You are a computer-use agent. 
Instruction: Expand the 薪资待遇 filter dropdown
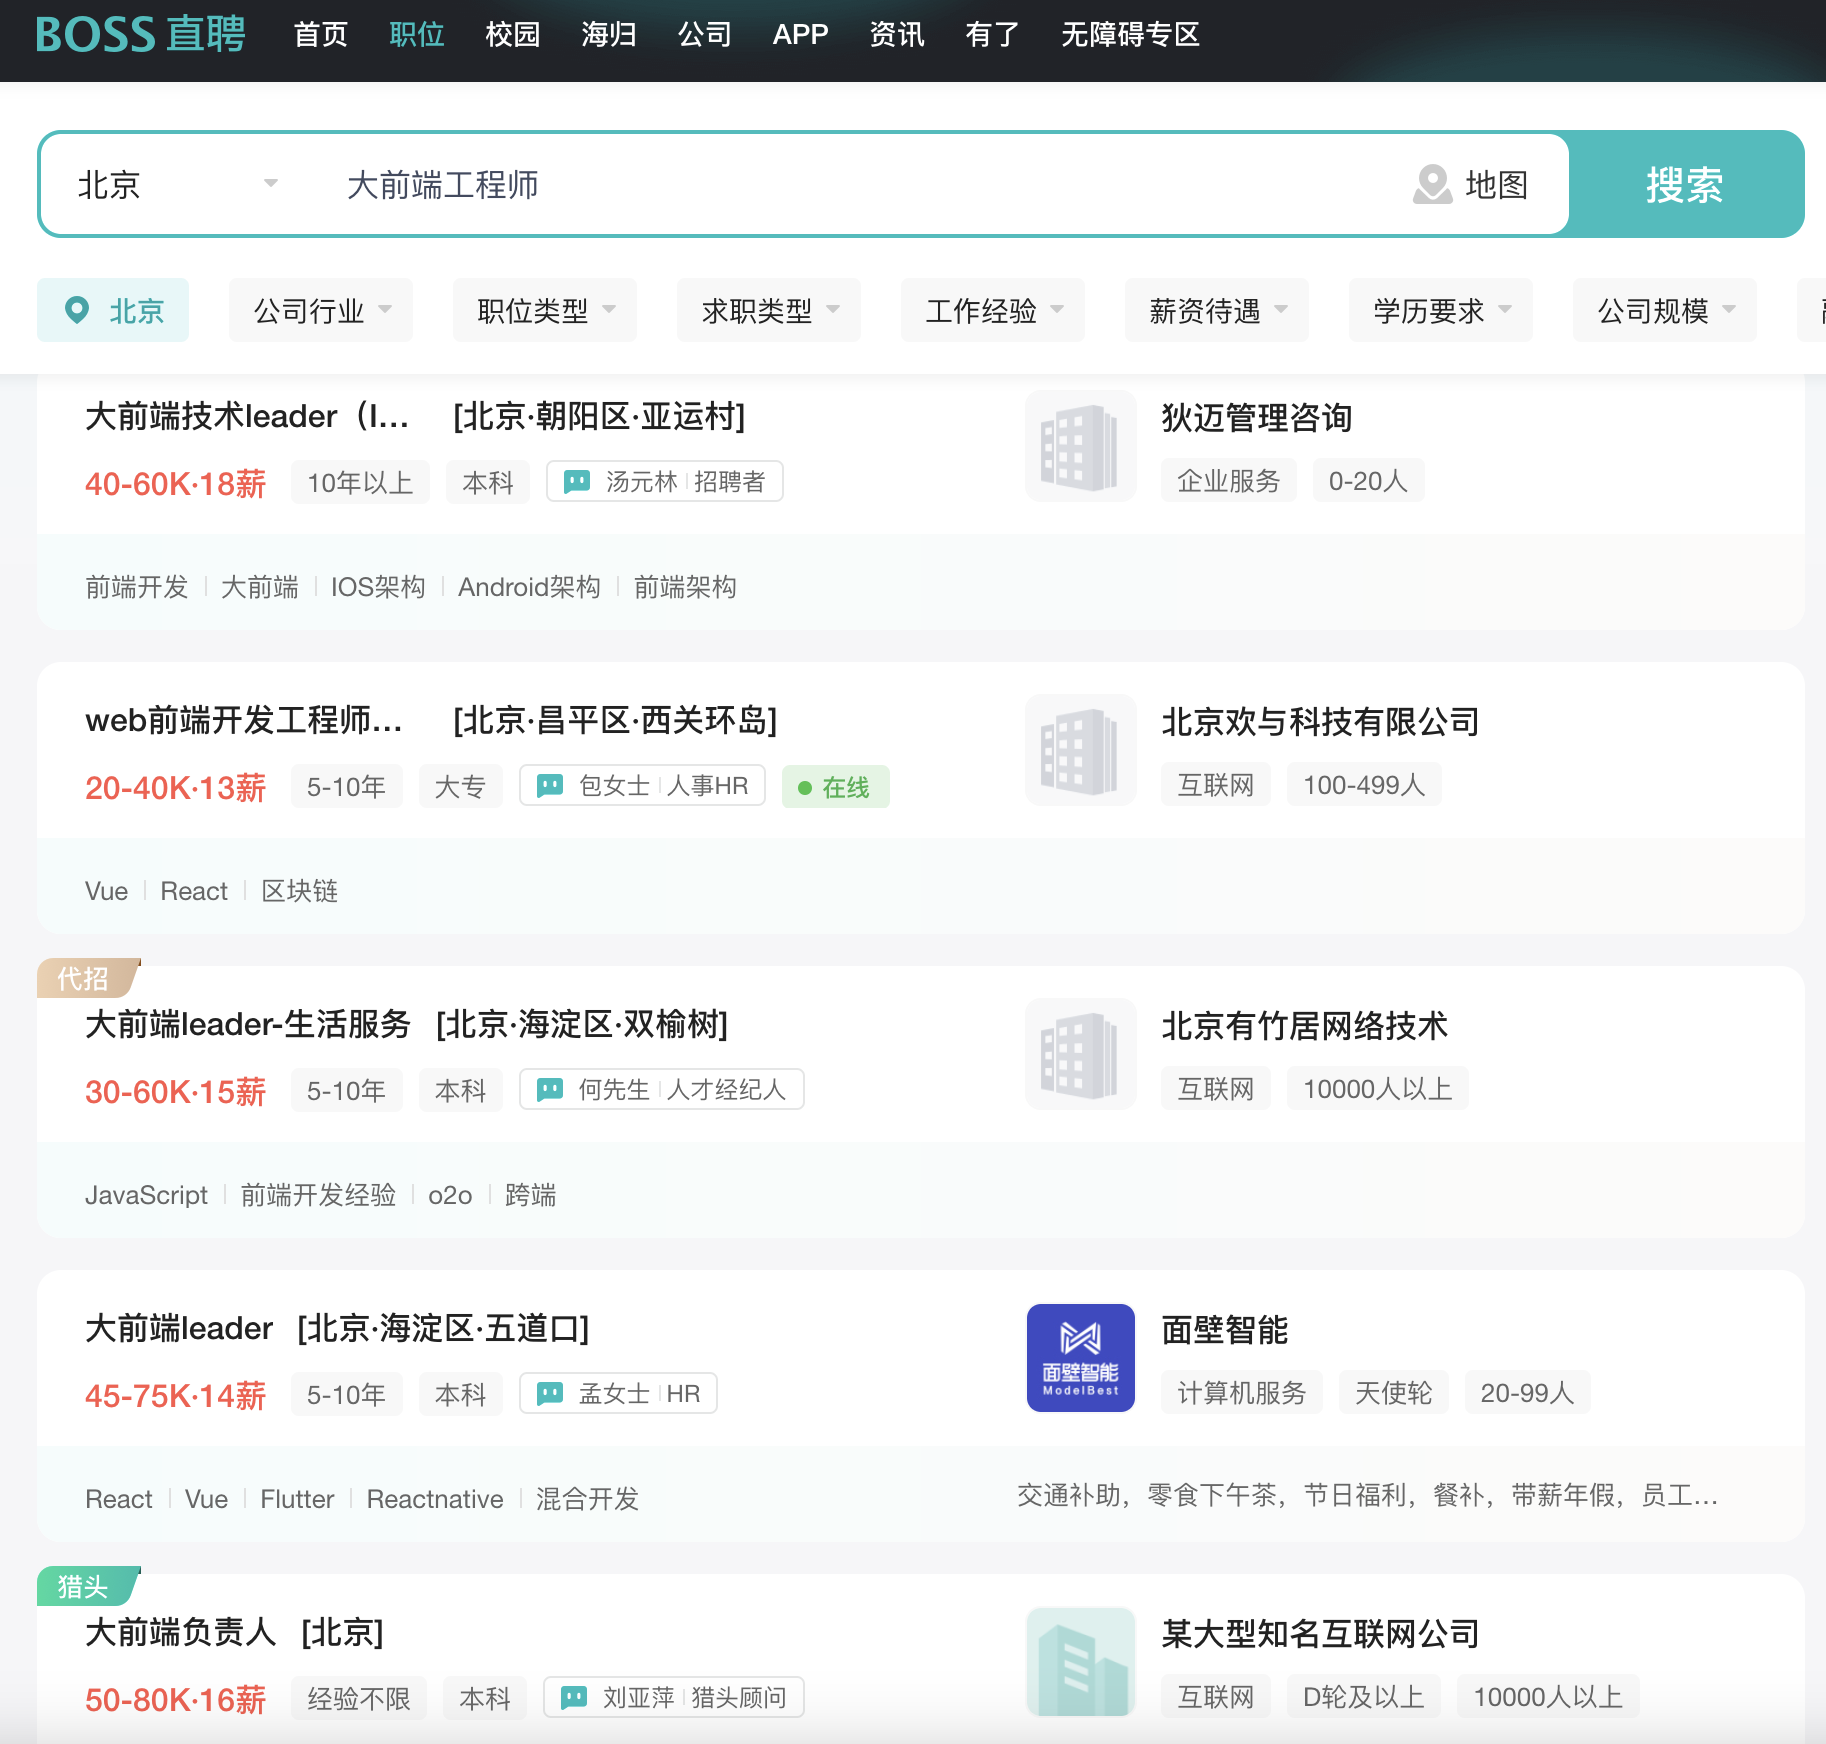click(x=1216, y=311)
